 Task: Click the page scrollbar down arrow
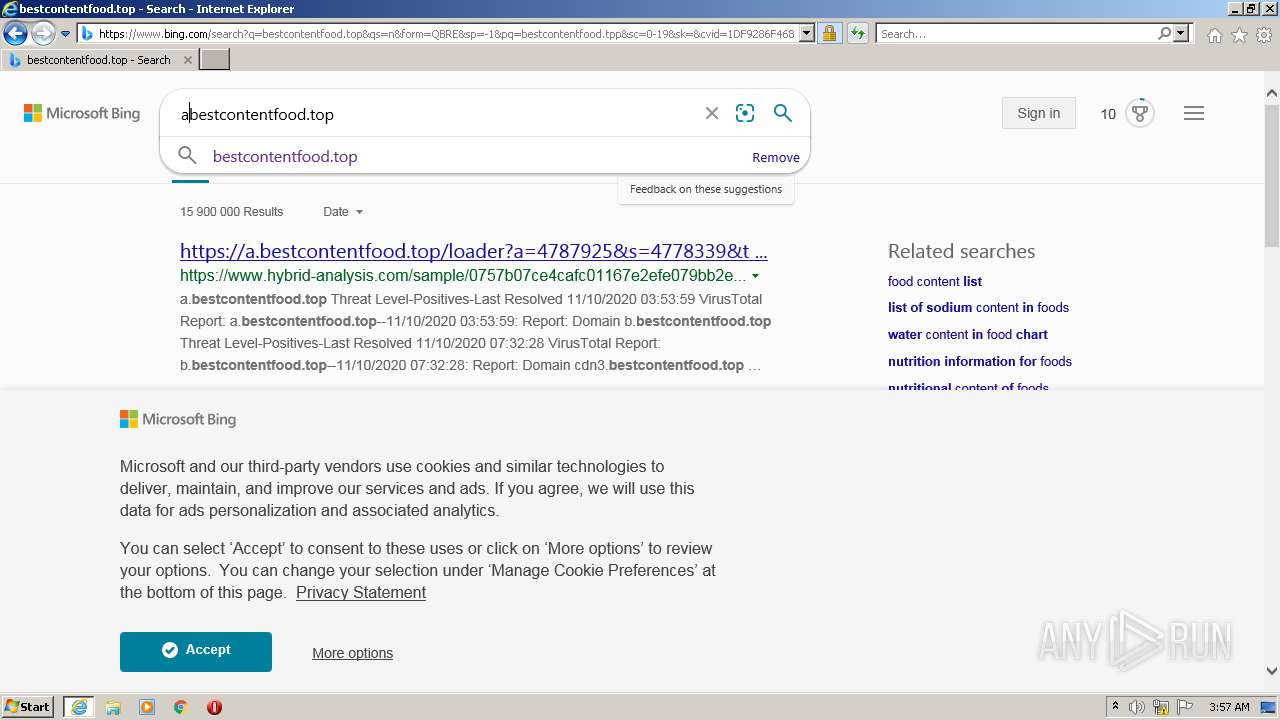[x=1272, y=672]
